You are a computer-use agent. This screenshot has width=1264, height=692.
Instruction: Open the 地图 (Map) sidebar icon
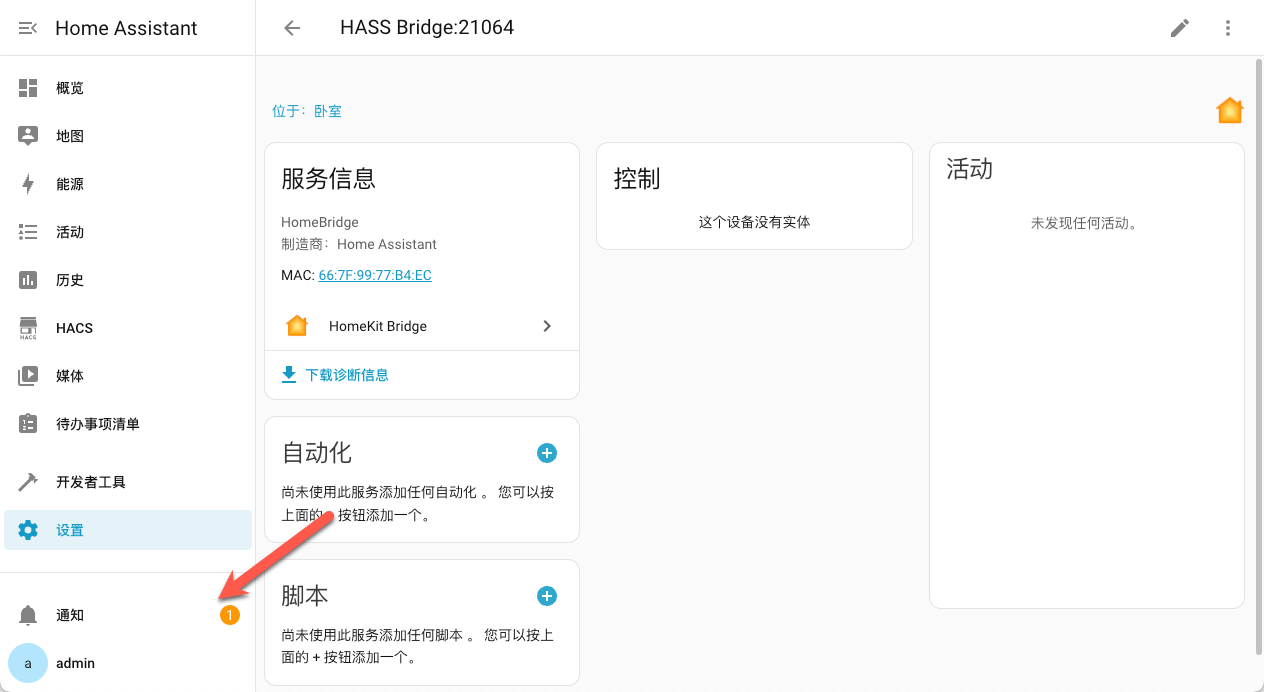tap(27, 135)
